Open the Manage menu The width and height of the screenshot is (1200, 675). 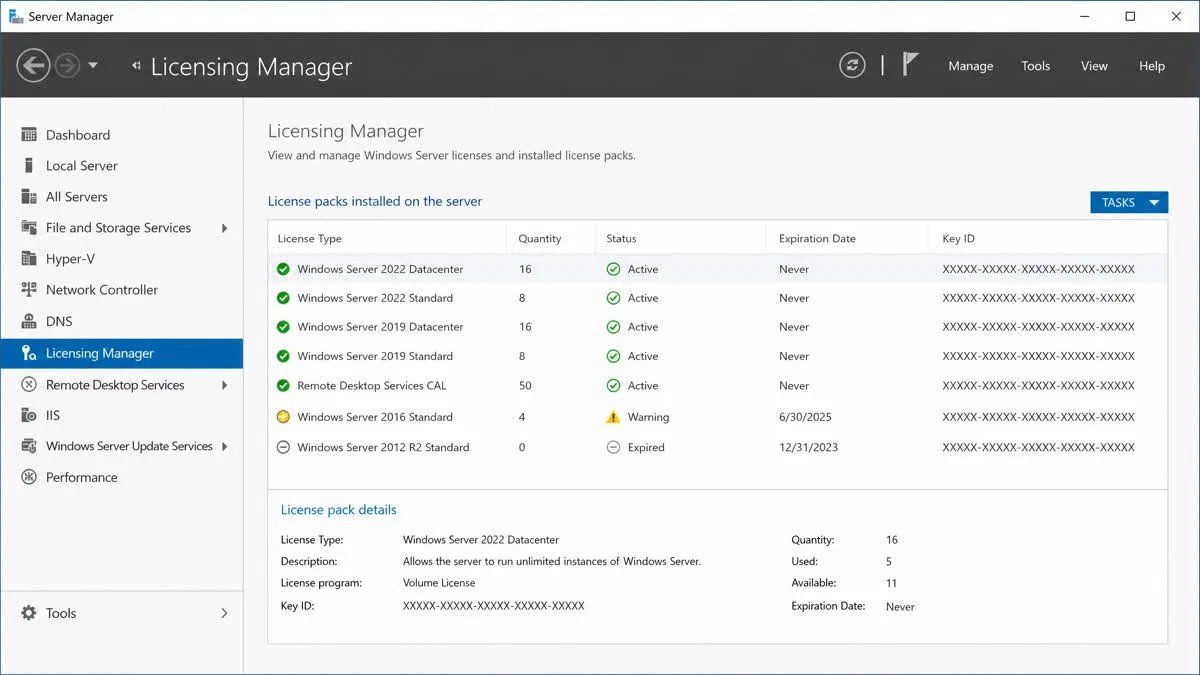coord(970,66)
